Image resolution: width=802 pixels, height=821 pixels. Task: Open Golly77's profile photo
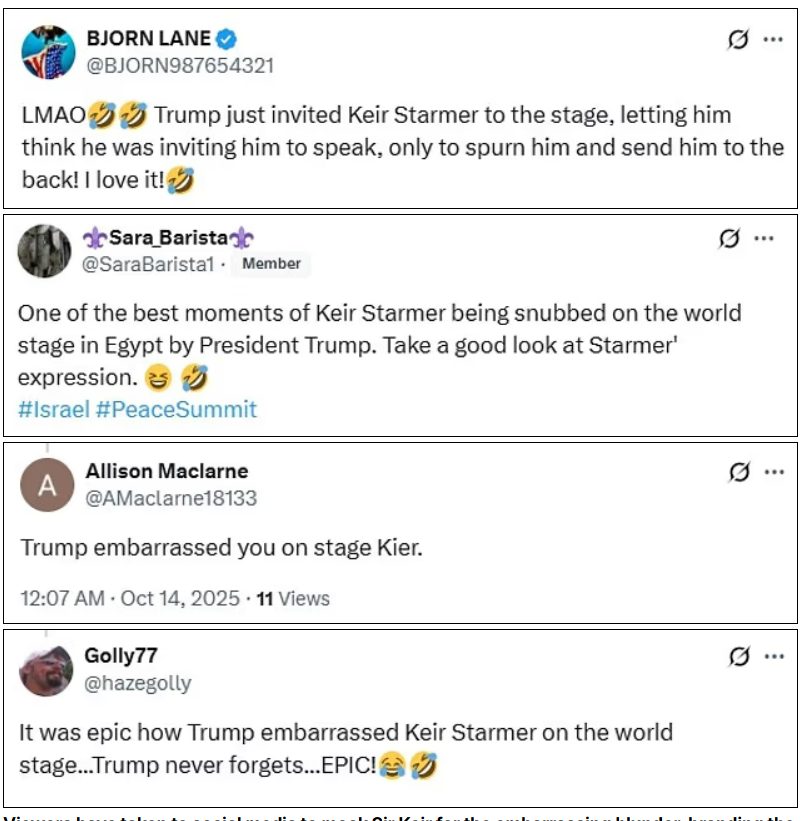tap(47, 670)
